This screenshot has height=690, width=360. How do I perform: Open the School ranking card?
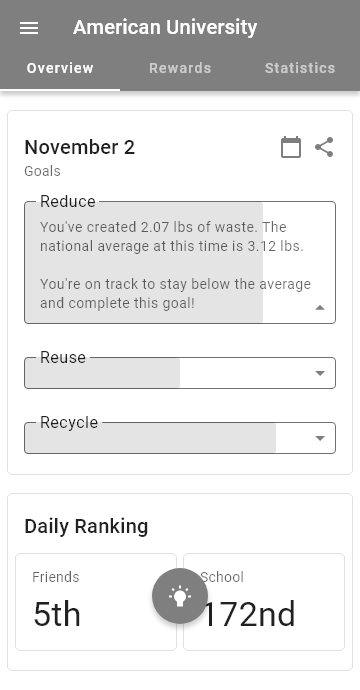[x=264, y=602]
